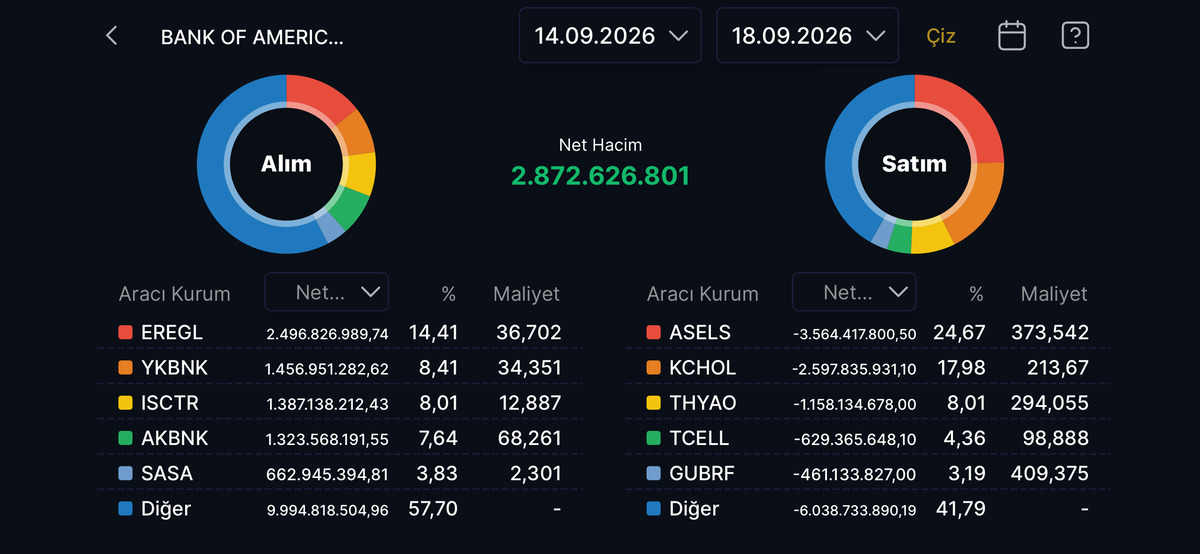Select the green AKBNK color swatch
Screen dimensions: 1200x554
tap(125, 438)
